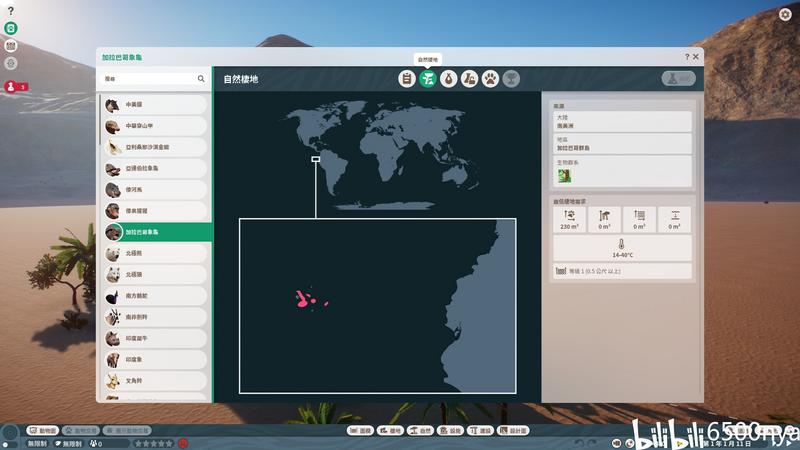
Task: Select 中華穿山甲 in the animal list
Action: click(155, 126)
